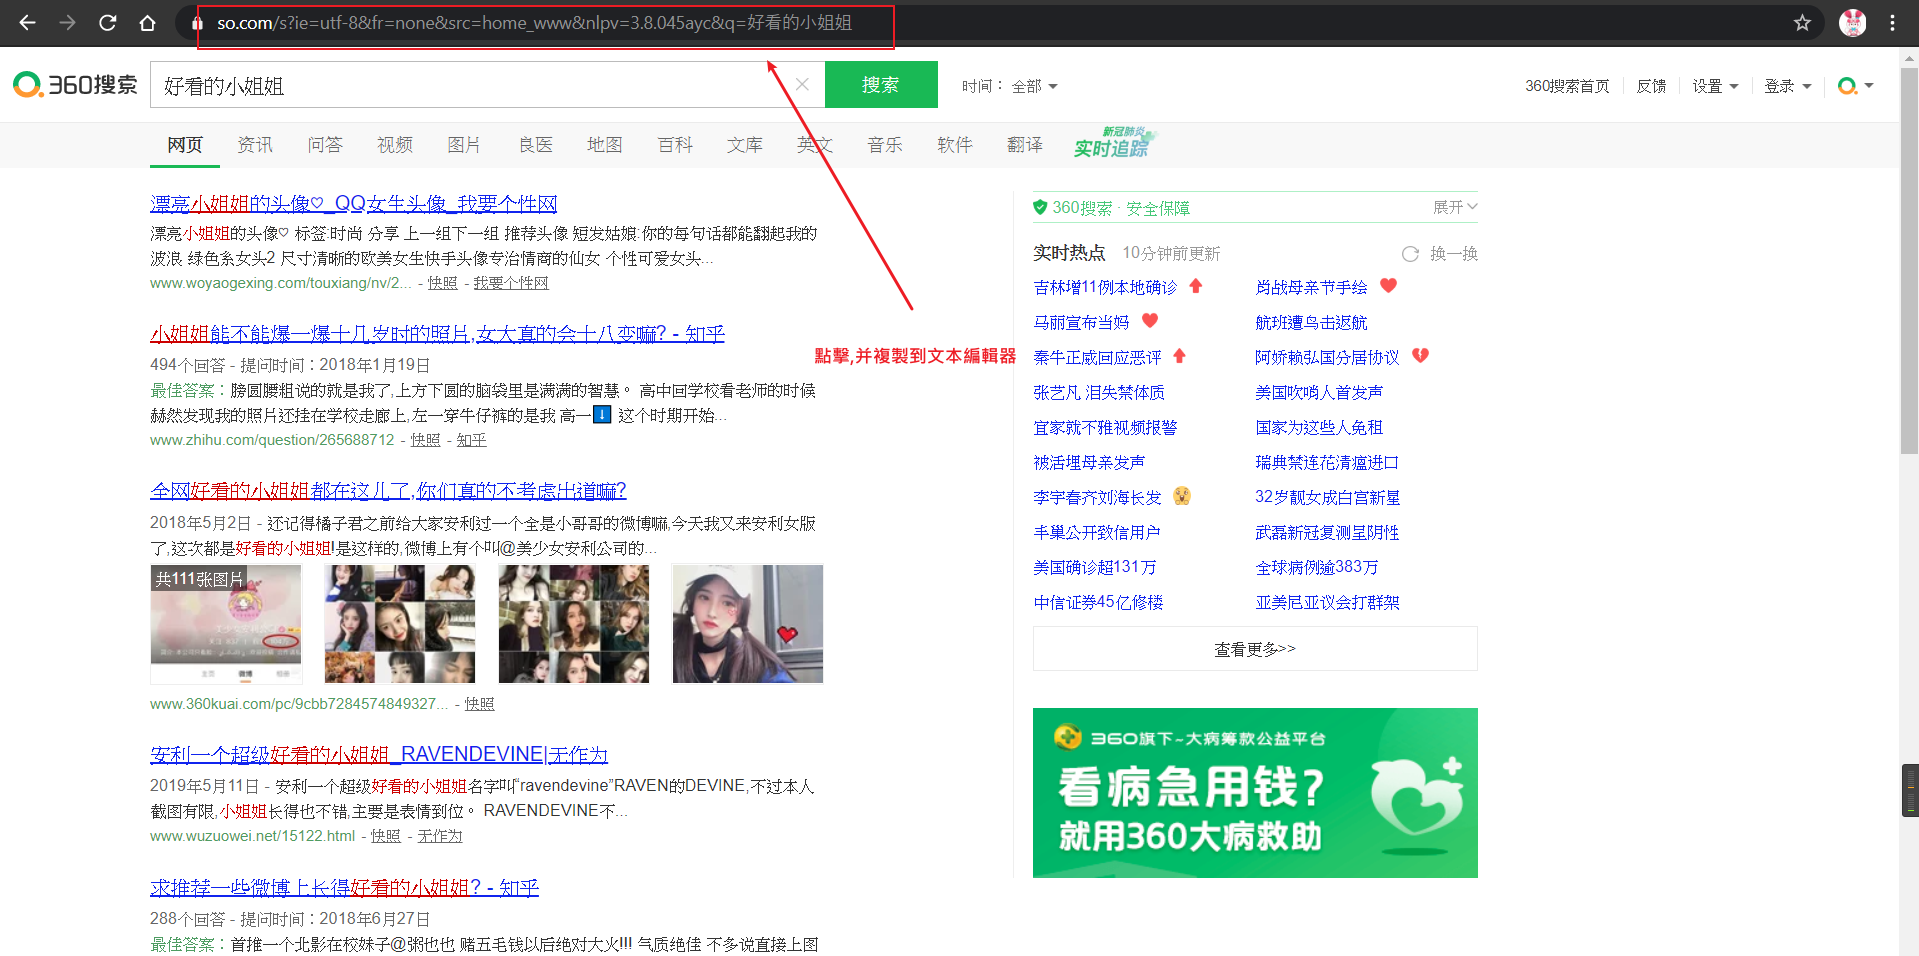1919x956 pixels.
Task: Switch to the 地图 tab
Action: tap(605, 145)
